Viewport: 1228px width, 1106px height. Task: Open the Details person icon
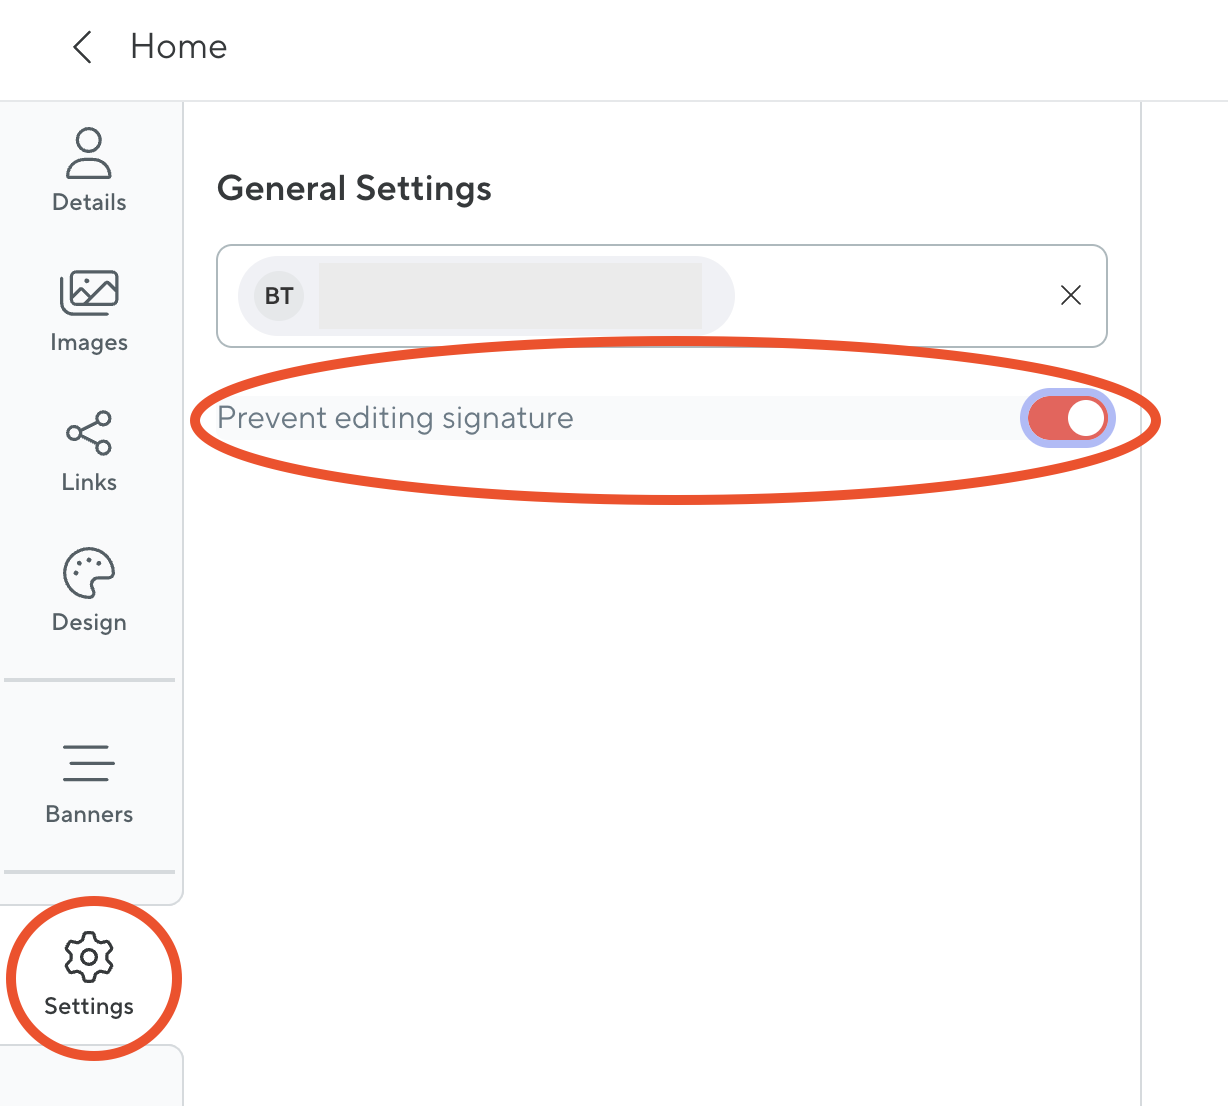click(x=89, y=153)
